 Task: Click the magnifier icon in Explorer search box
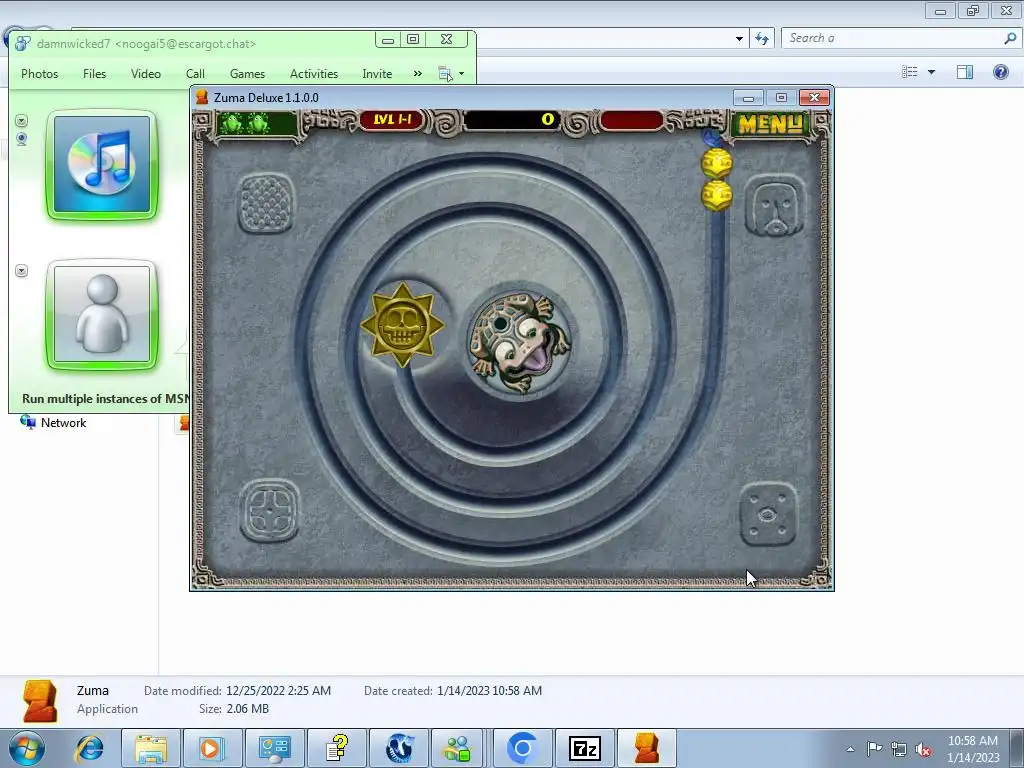click(1010, 38)
